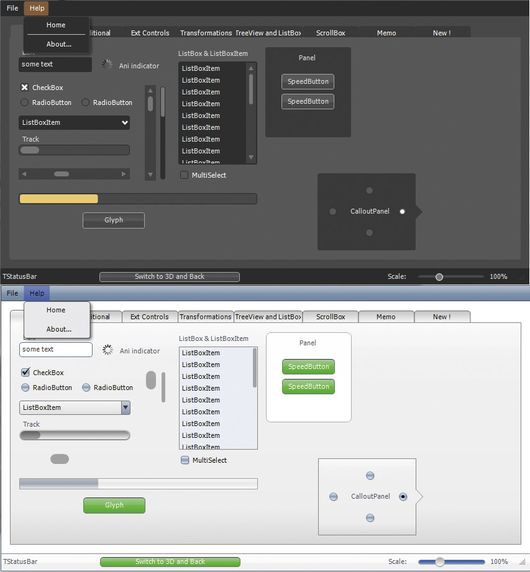530x572 pixels.
Task: Select top CalloutPanel radio in dark window
Action: click(x=369, y=190)
